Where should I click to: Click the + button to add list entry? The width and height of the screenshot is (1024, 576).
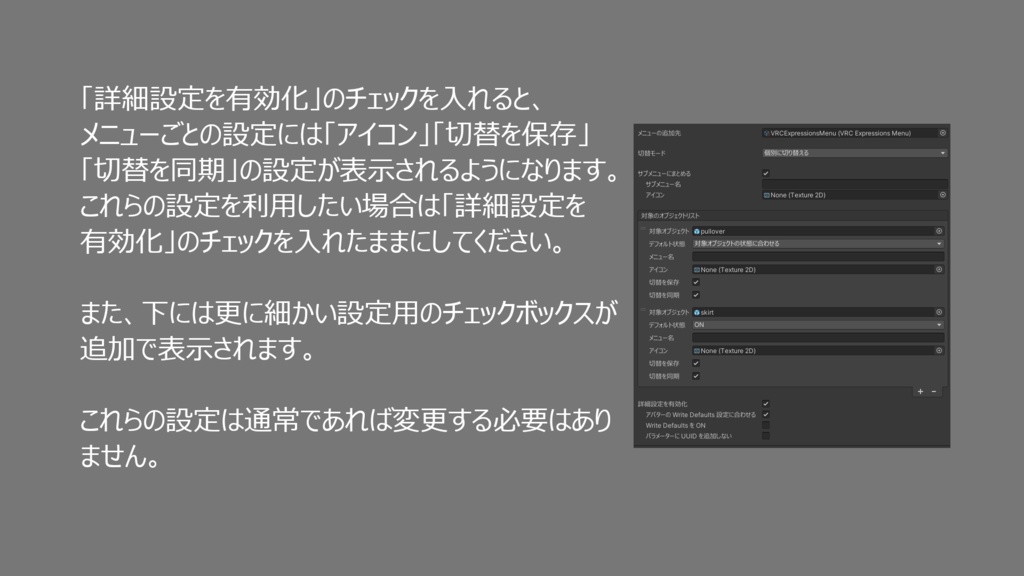pos(920,392)
